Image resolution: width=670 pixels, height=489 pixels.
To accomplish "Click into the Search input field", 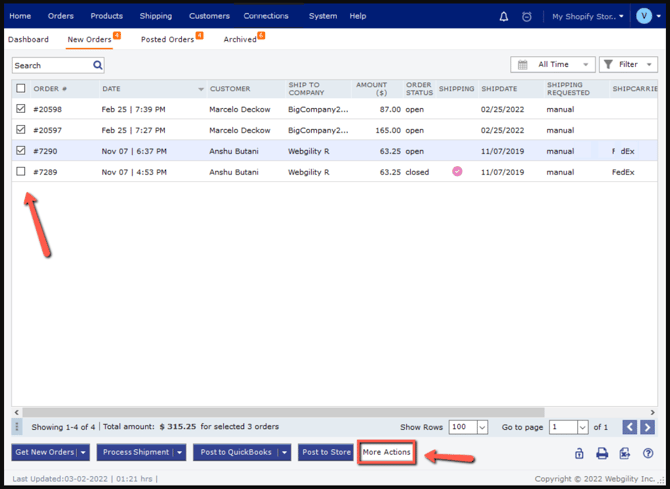I will (52, 65).
